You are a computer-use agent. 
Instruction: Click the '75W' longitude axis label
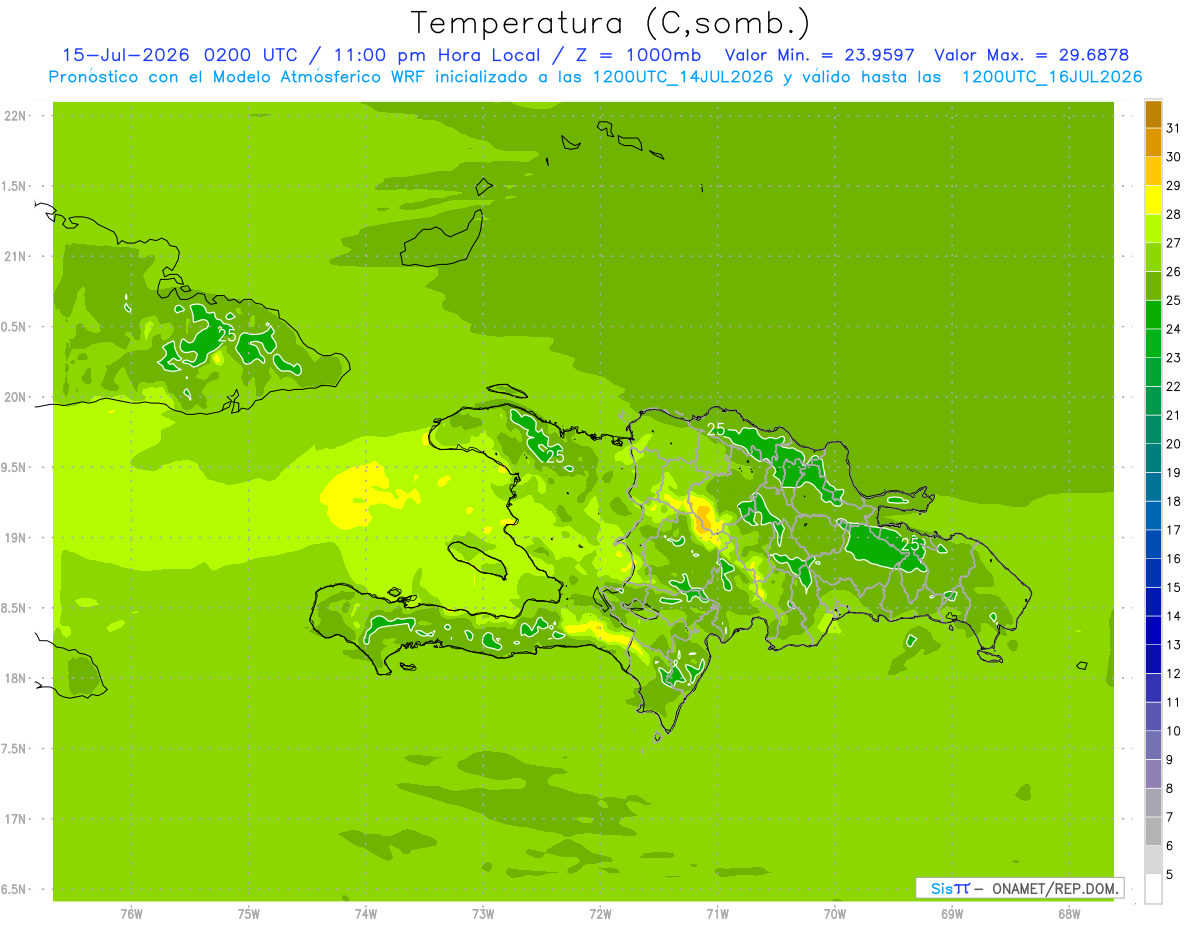point(249,913)
